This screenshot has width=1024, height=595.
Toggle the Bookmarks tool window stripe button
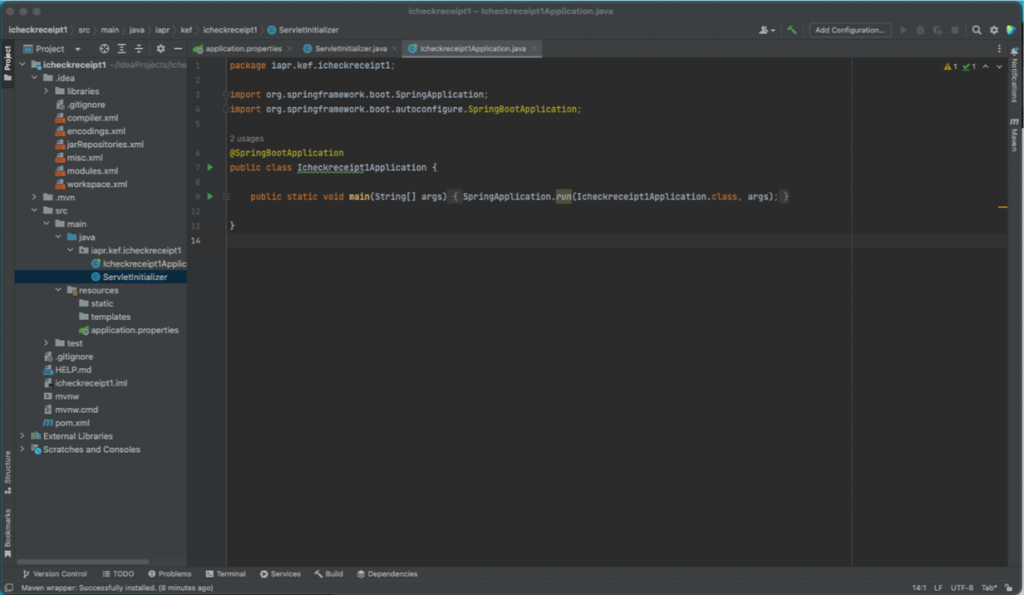pos(8,533)
